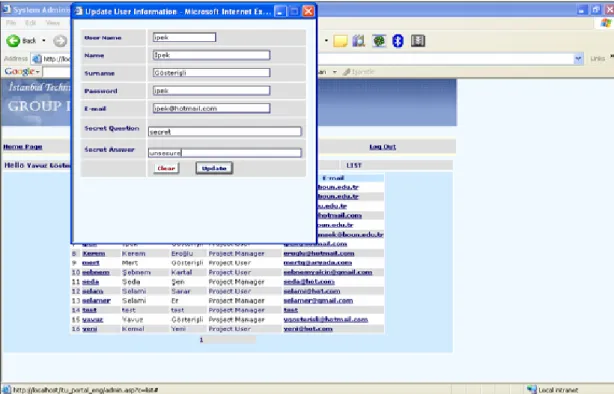Click the Research books toolbar icon

pyautogui.click(x=359, y=41)
